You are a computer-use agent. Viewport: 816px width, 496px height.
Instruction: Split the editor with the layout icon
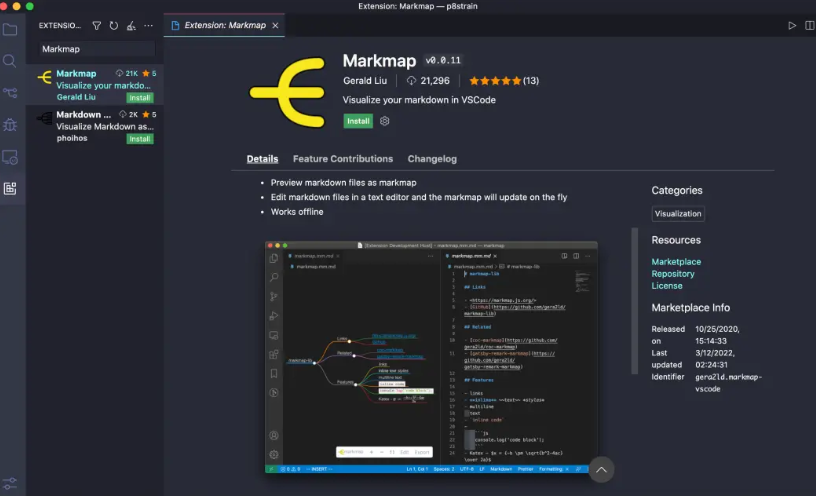(x=809, y=26)
